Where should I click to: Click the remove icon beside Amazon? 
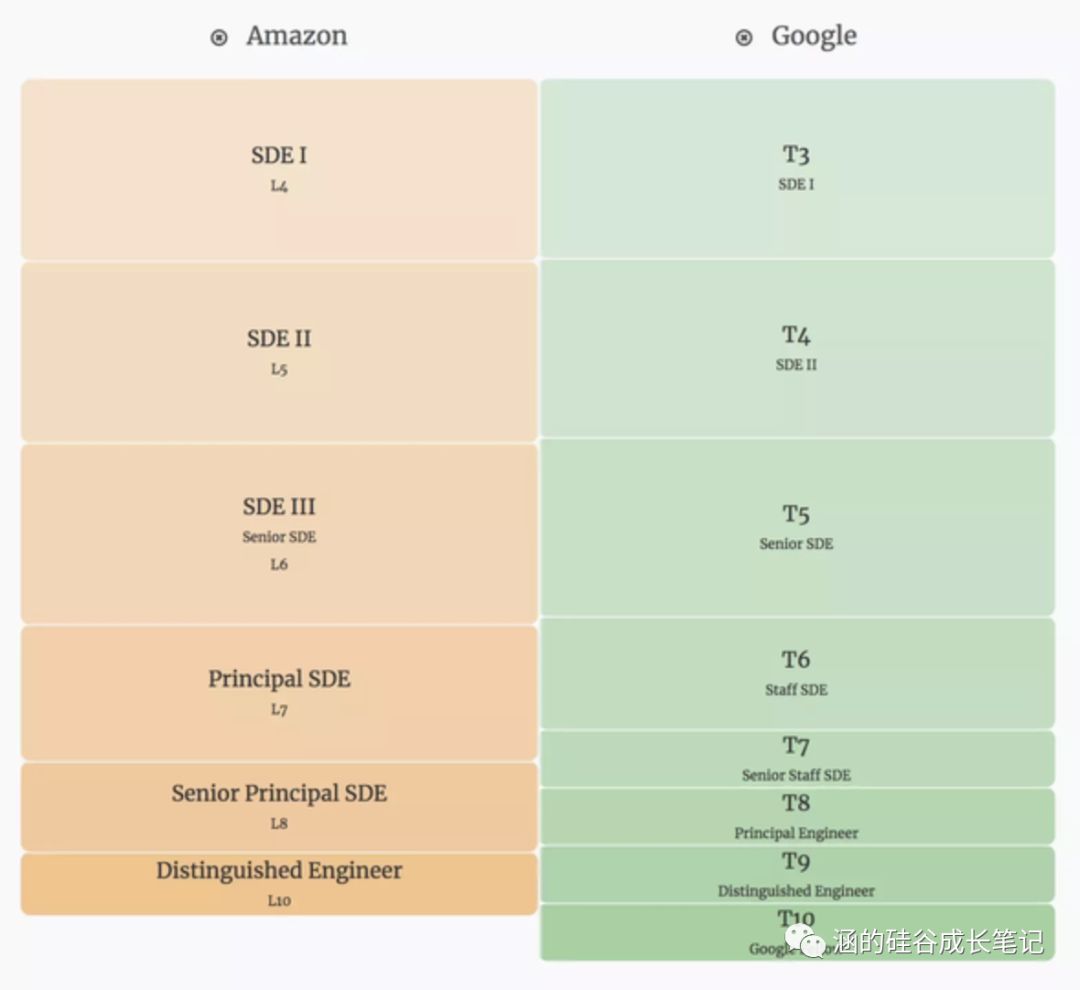click(219, 38)
